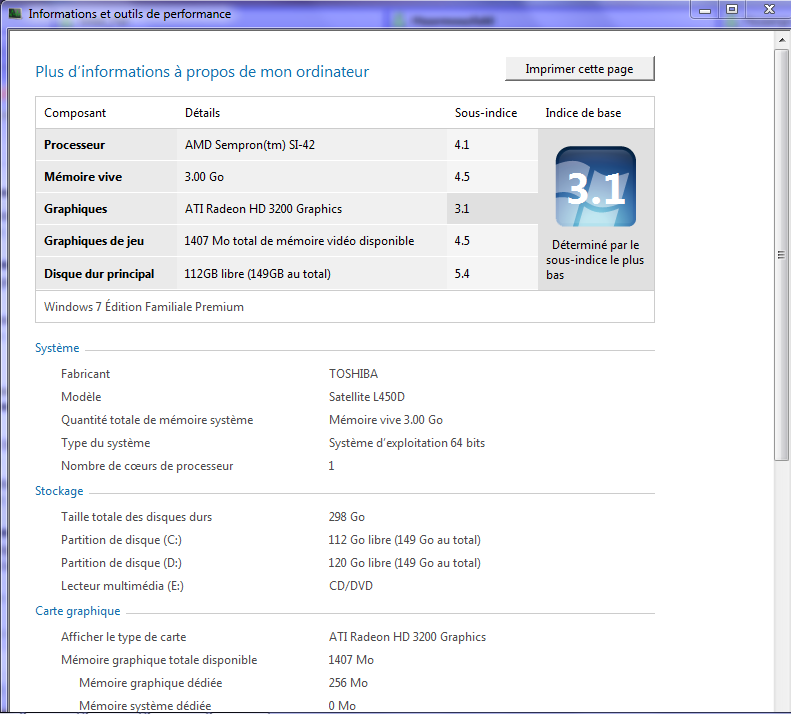Click the 112GB libre (149GB au total) cell

pos(257,274)
